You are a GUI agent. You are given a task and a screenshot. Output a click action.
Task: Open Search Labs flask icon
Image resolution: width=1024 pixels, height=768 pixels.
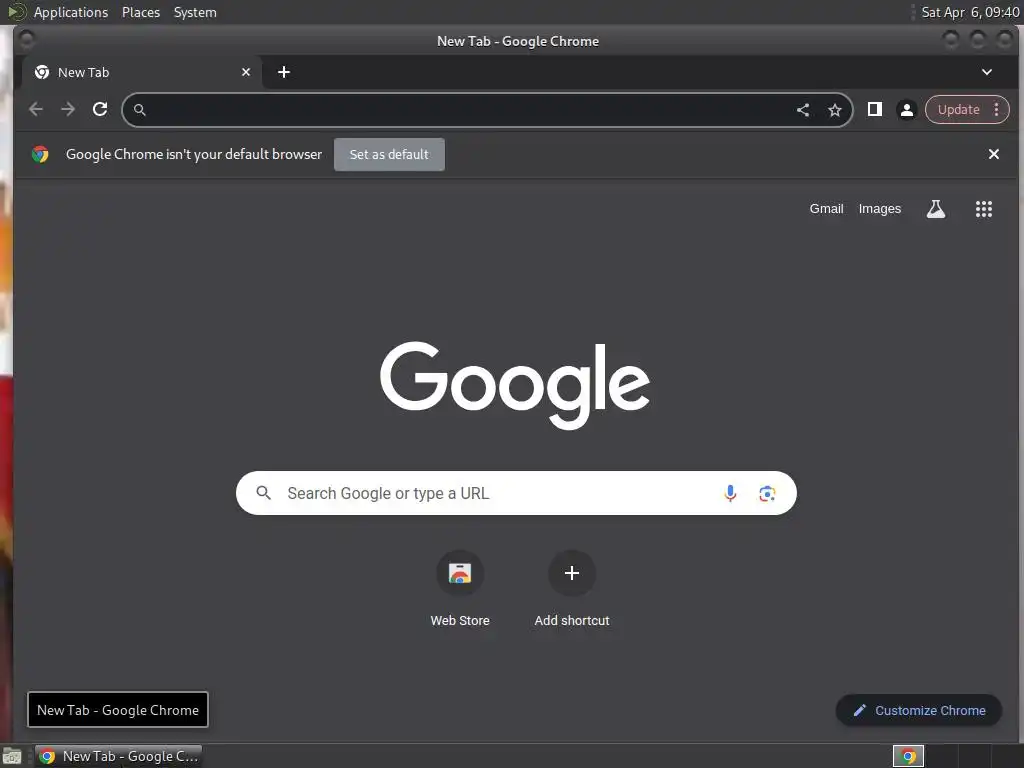coord(936,209)
